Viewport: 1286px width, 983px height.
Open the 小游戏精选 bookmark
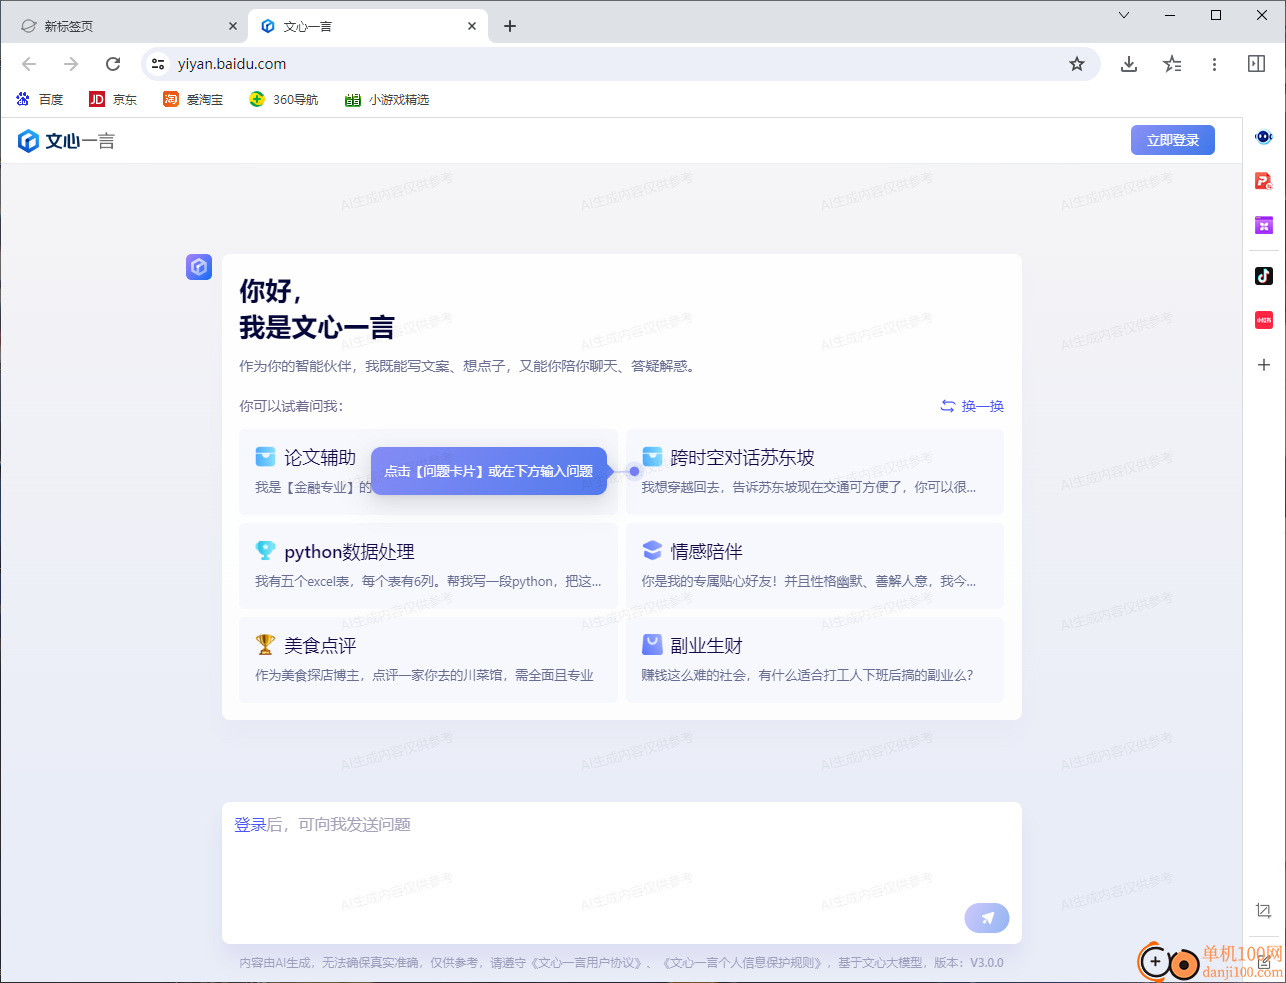tap(387, 99)
